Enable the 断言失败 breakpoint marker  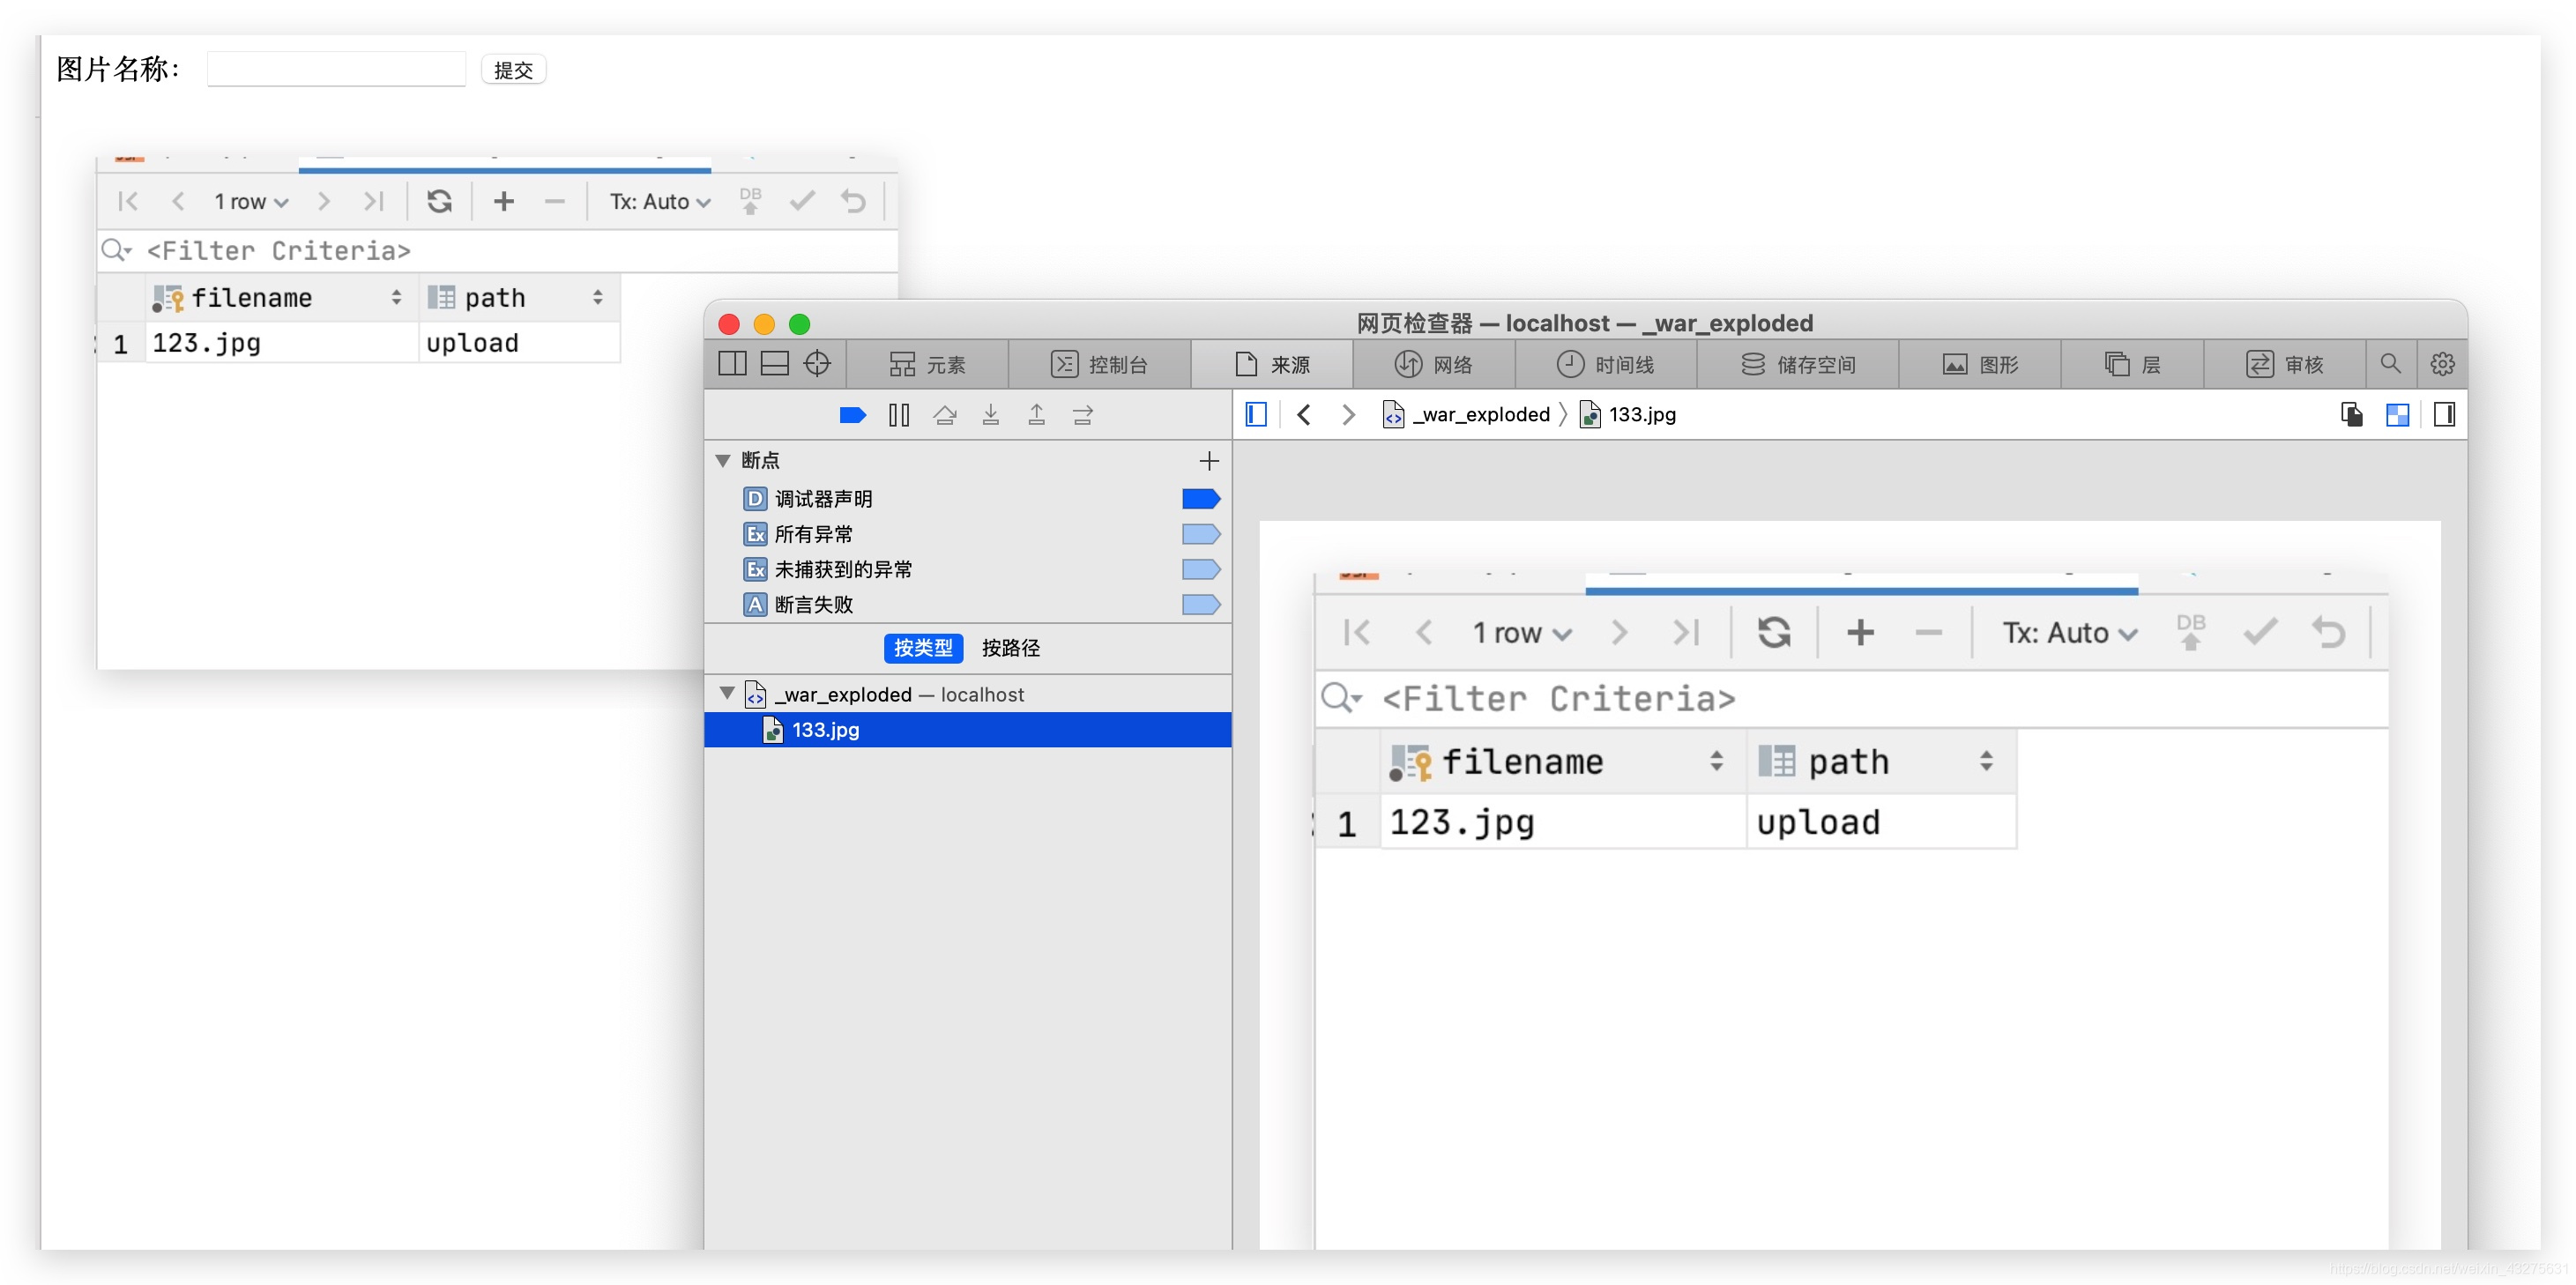click(x=1200, y=605)
